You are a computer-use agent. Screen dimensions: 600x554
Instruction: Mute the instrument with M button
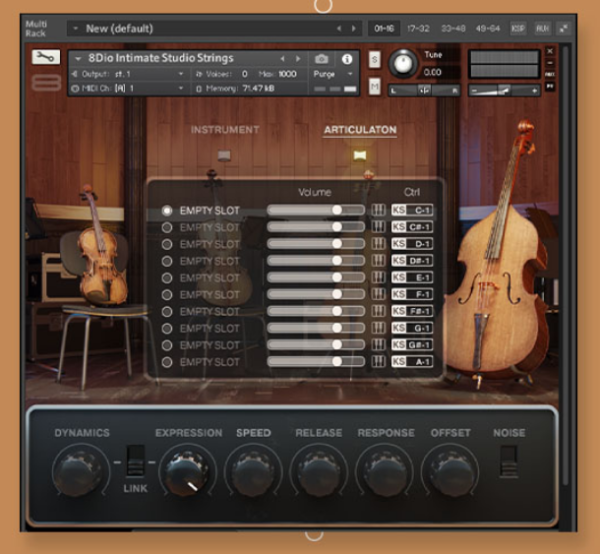click(x=374, y=86)
